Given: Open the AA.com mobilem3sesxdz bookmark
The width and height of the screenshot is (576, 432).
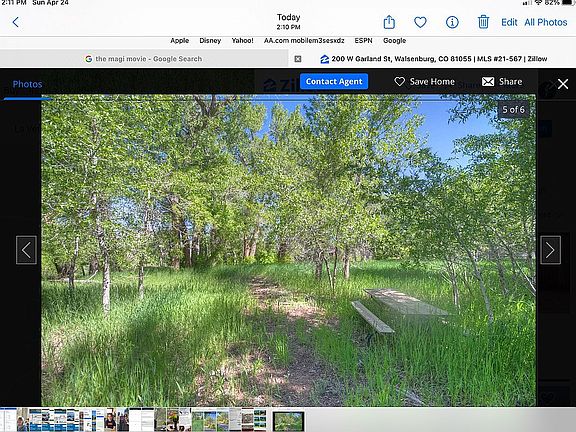Looking at the screenshot, I should tap(304, 40).
